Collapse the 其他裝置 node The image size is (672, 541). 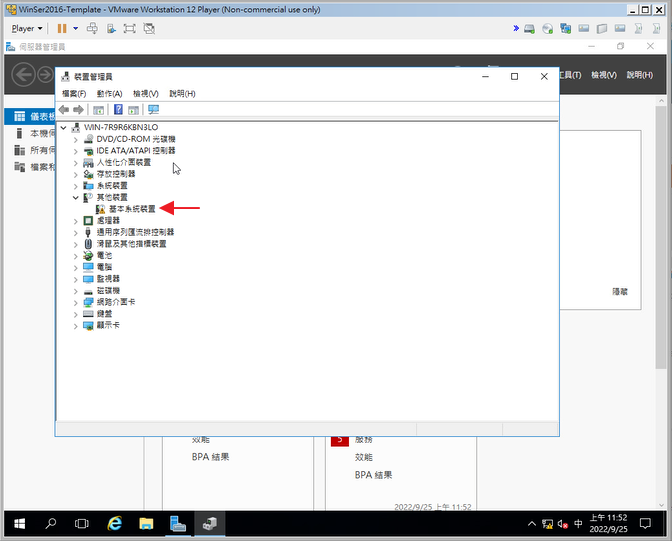point(75,197)
